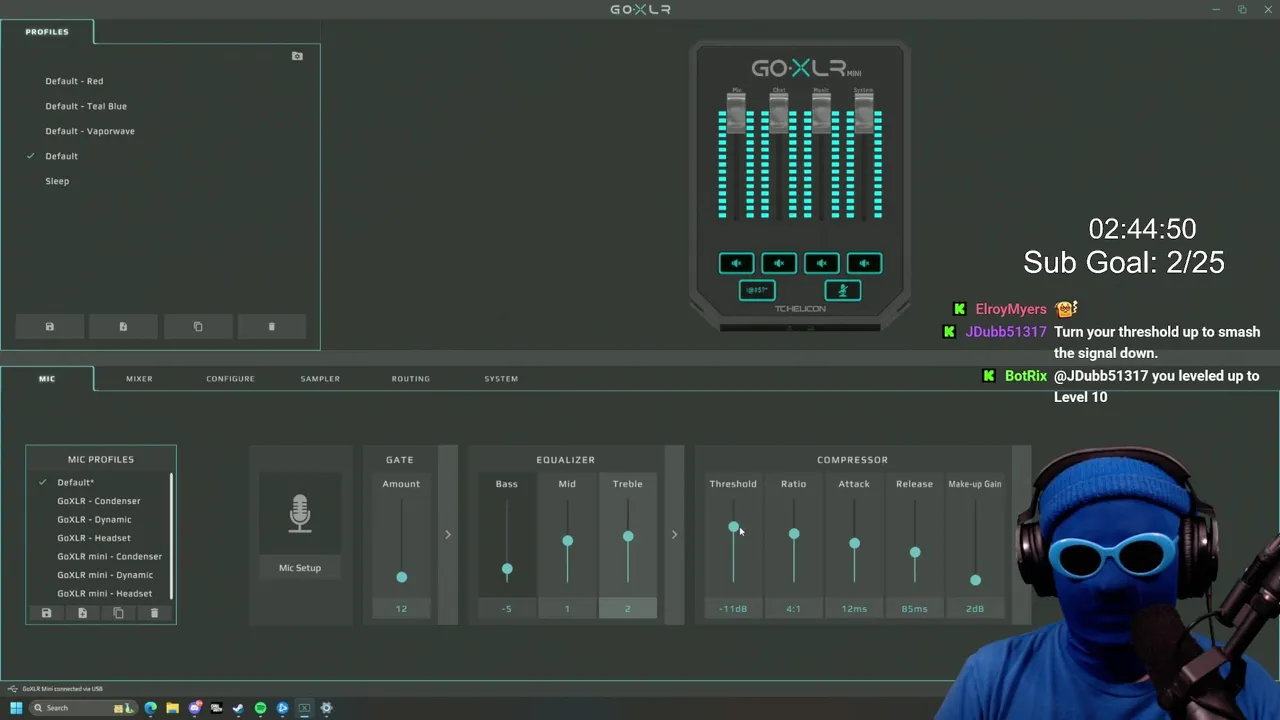Click the Make-up Gain slider handle

[975, 580]
